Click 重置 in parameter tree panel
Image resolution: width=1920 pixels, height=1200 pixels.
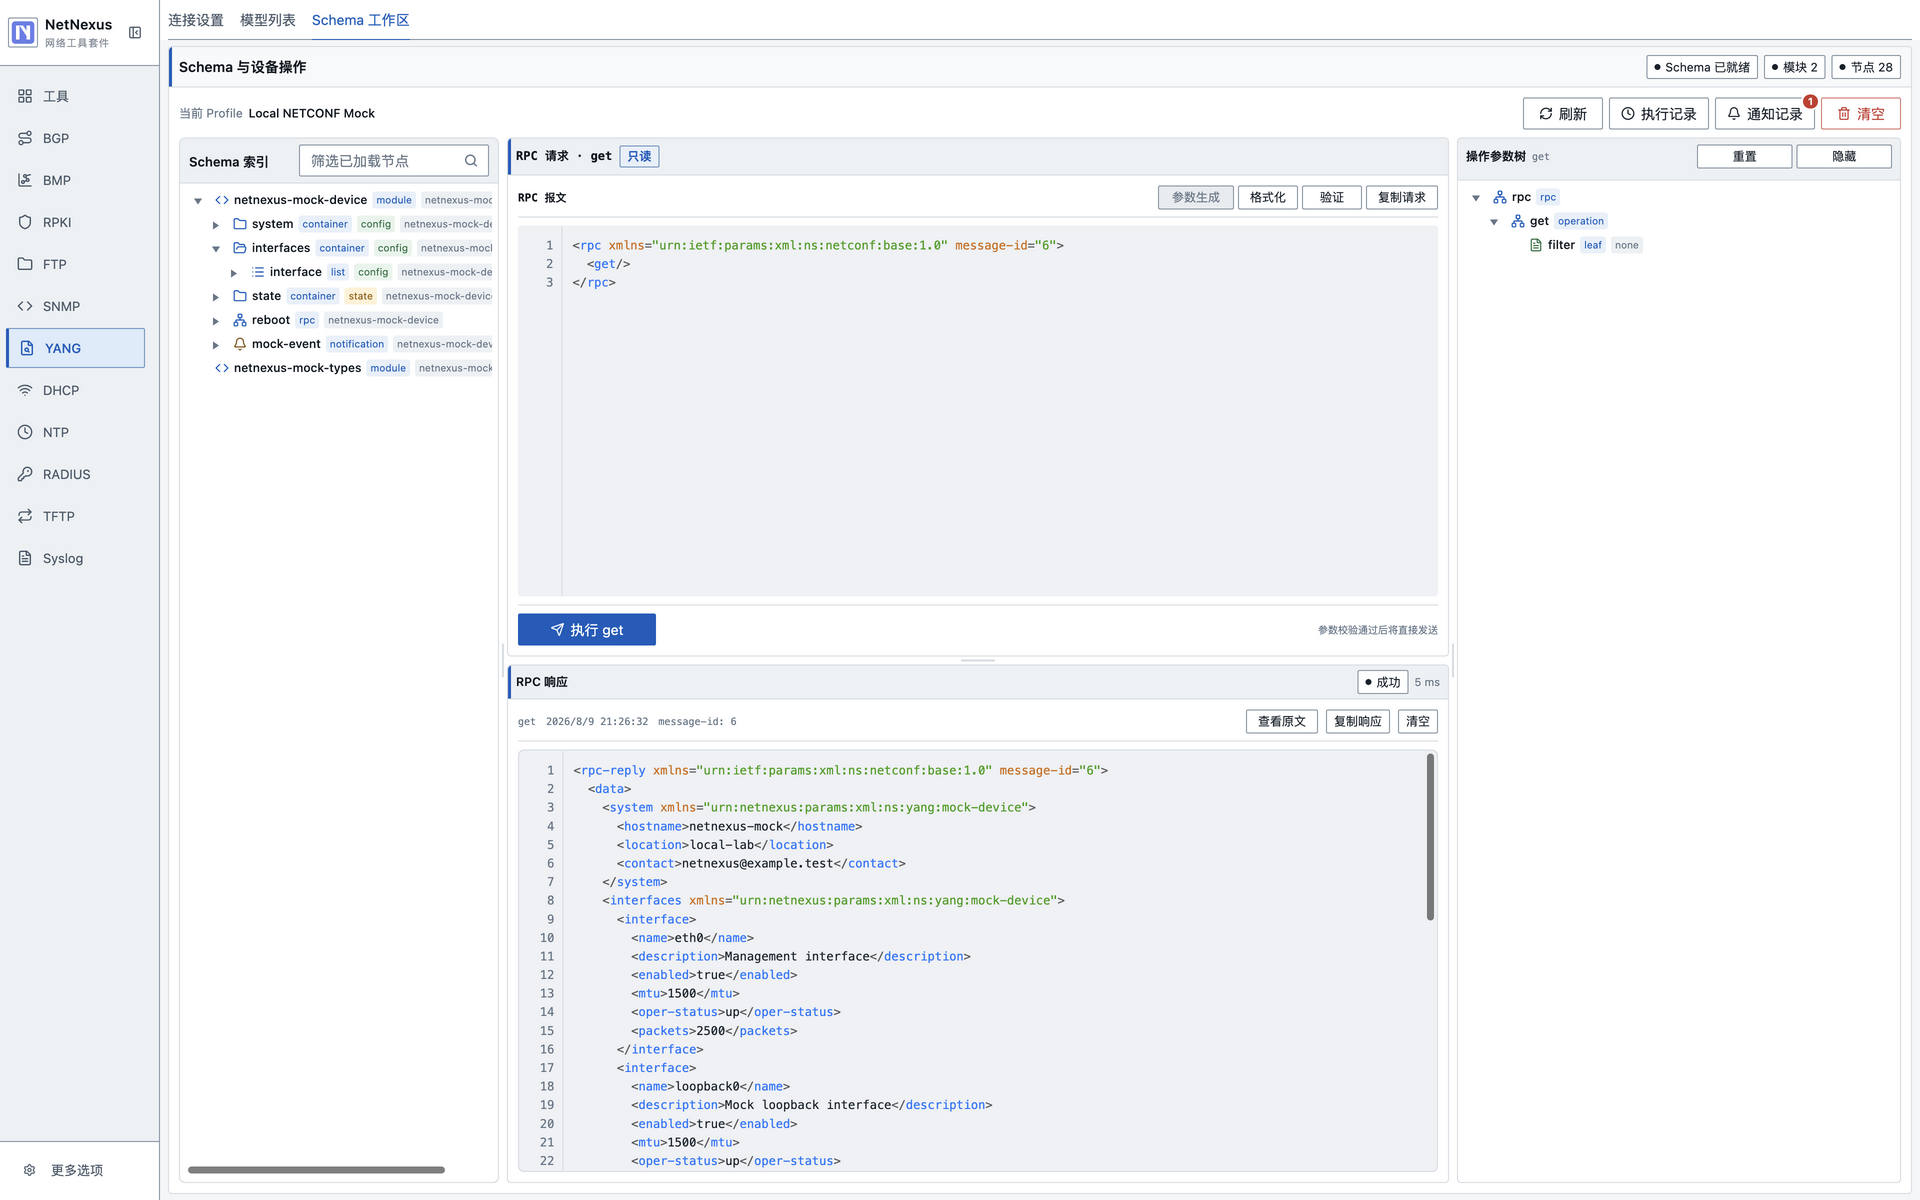point(1744,157)
